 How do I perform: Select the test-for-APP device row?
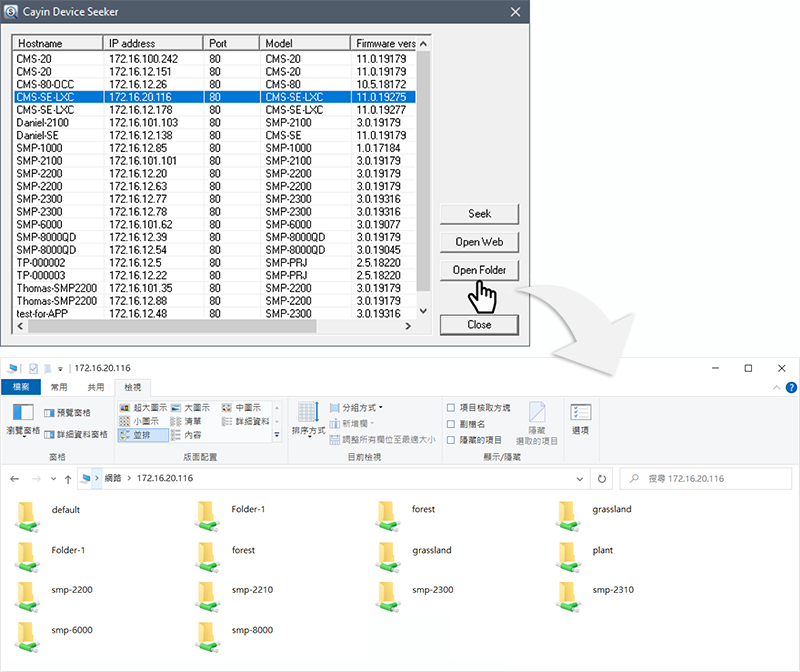[215, 314]
